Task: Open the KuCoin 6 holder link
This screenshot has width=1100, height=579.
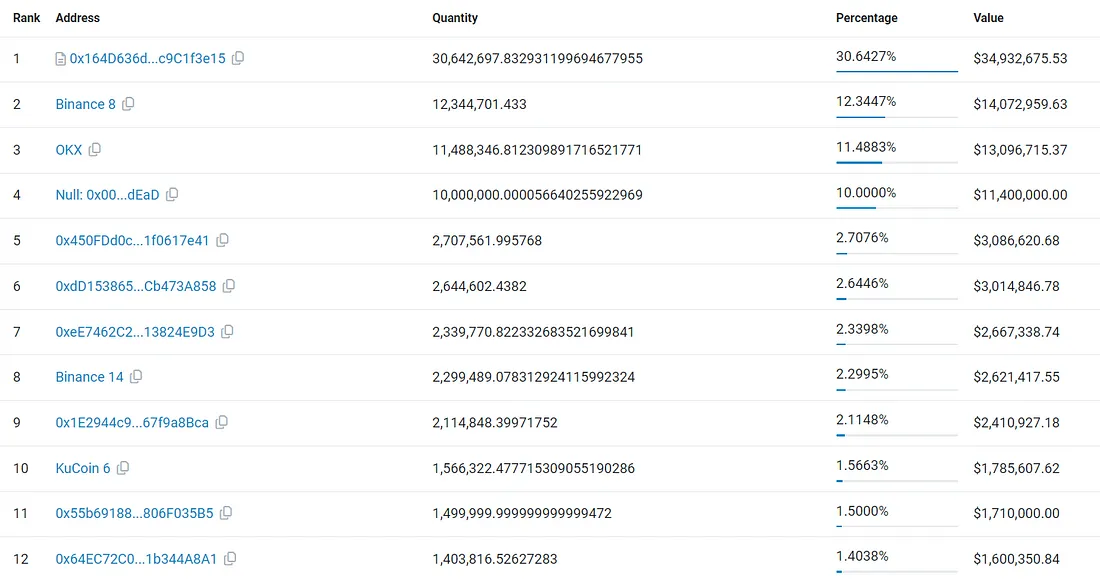Action: (x=83, y=468)
